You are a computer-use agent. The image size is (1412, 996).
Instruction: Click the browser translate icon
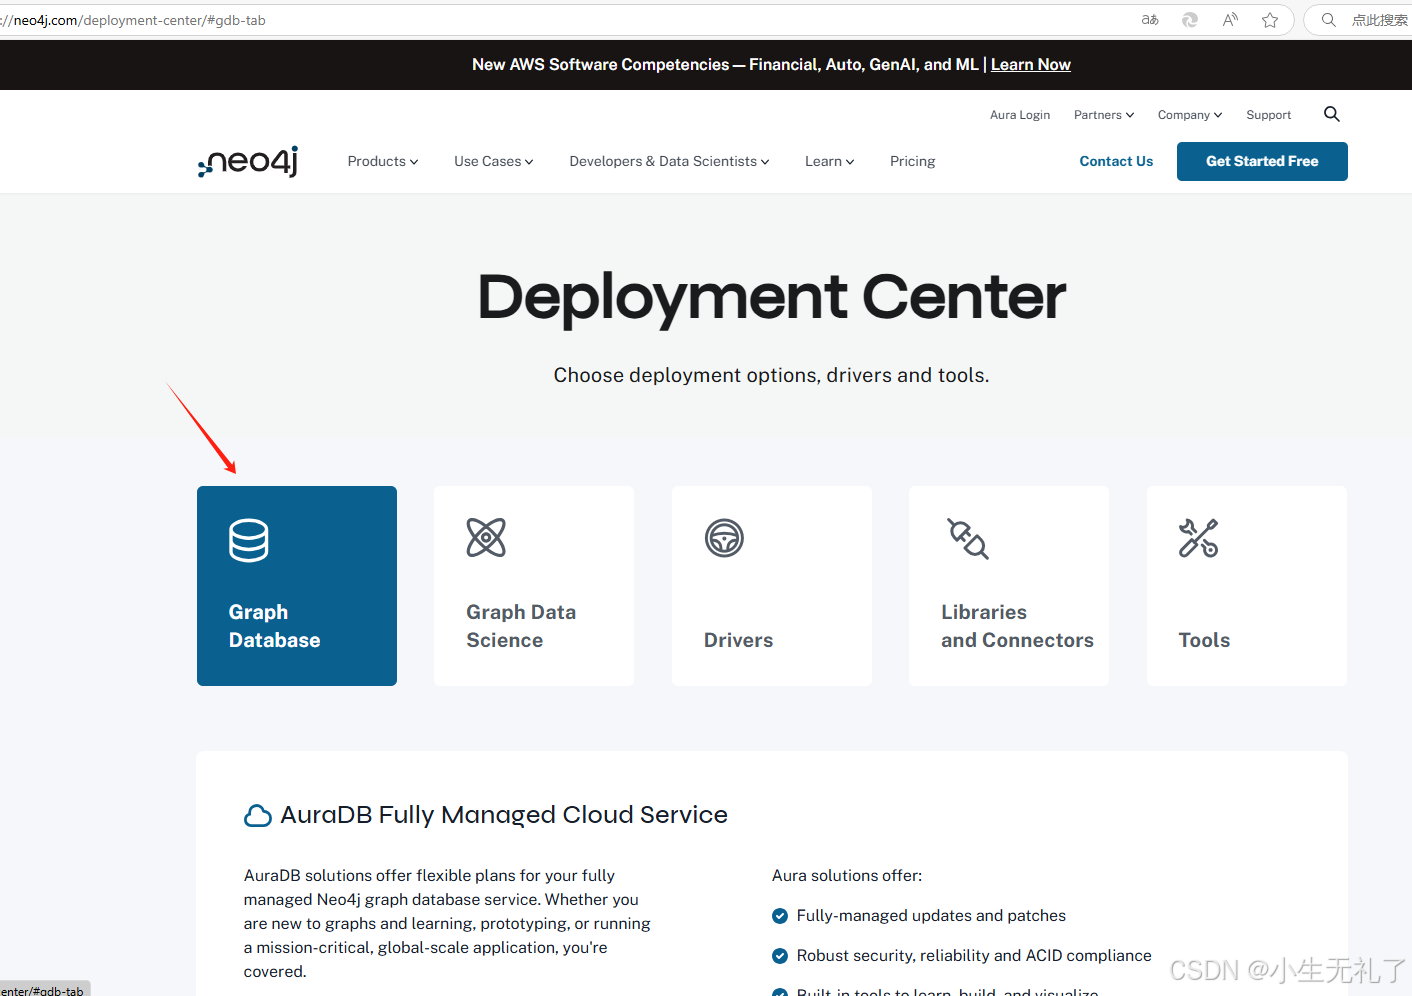[x=1150, y=20]
